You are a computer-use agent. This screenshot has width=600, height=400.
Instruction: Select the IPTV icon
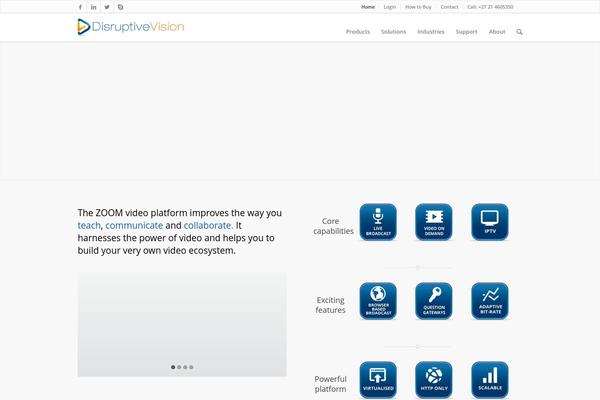click(x=490, y=222)
